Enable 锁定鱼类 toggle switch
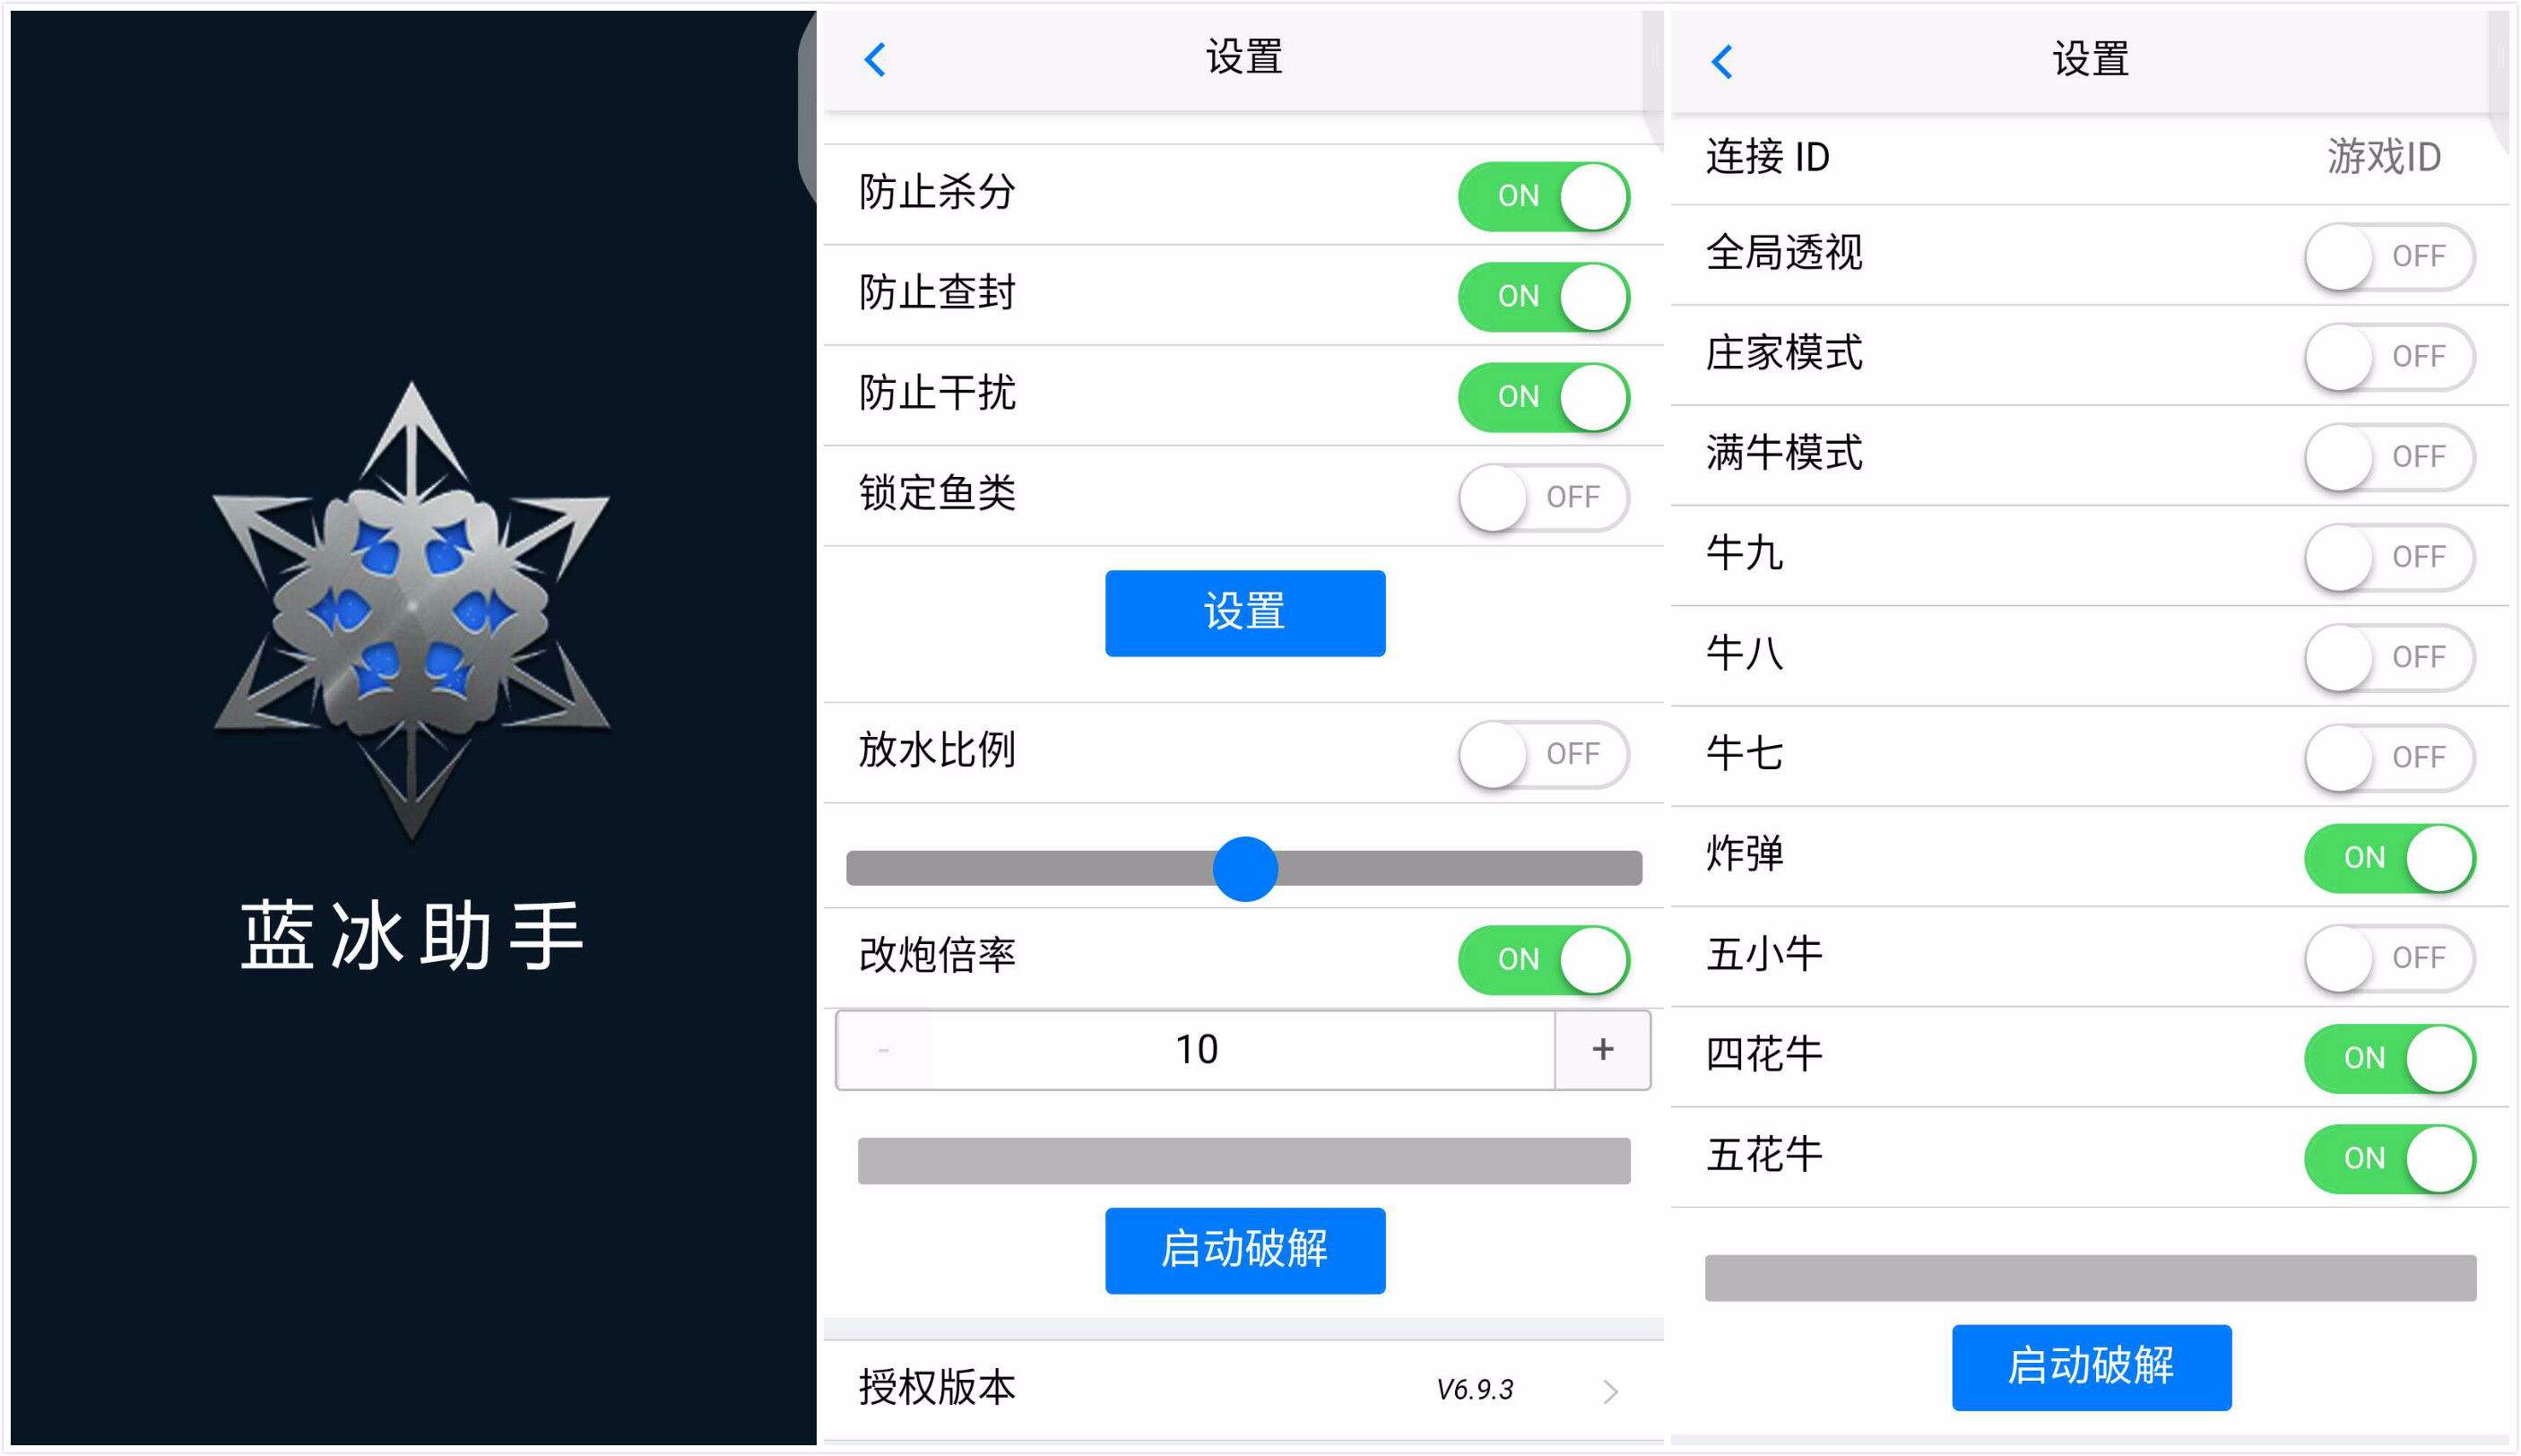Viewport: 2521px width, 1456px height. coord(1547,498)
